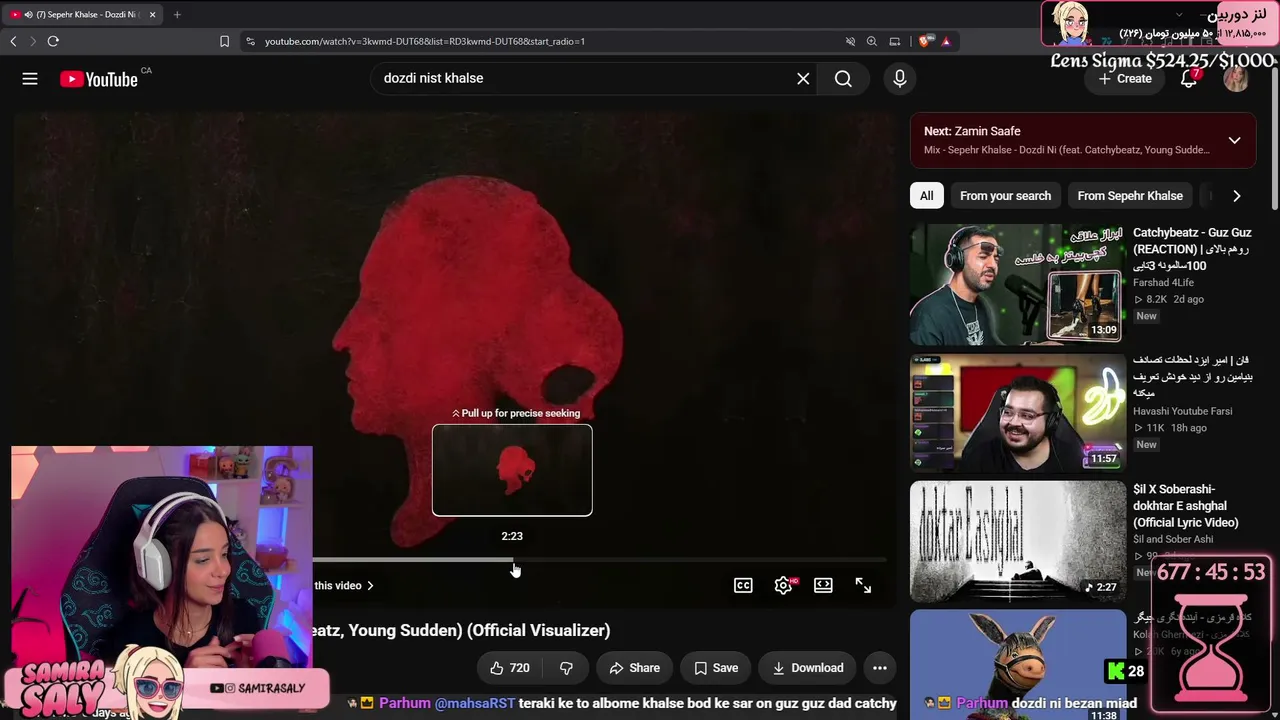Save the video to a playlist
The height and width of the screenshot is (720, 1280).
pos(715,668)
